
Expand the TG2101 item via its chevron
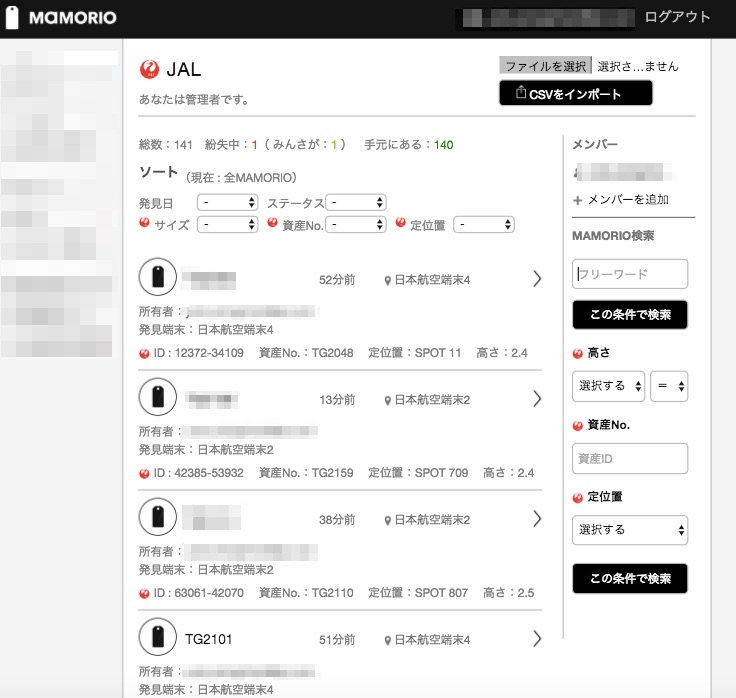[x=537, y=639]
